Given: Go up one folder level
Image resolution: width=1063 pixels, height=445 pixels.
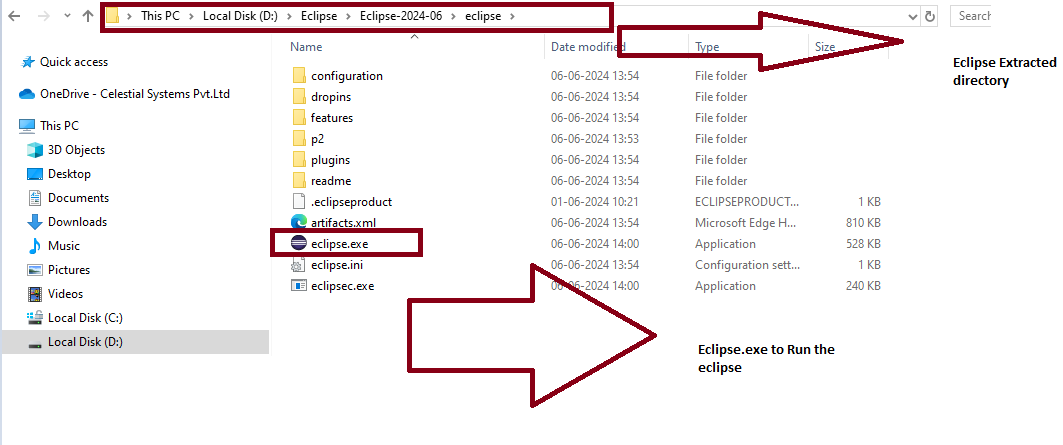Looking at the screenshot, I should pos(87,16).
